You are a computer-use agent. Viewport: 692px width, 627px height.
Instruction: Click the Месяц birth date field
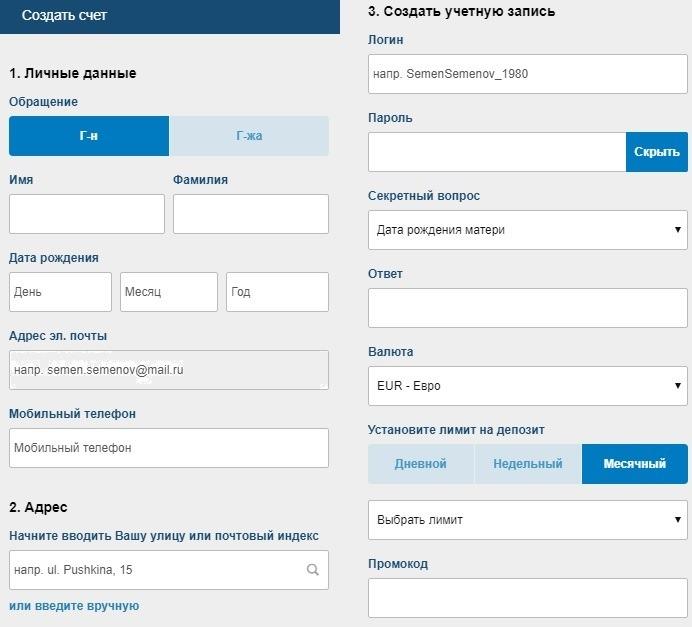[x=168, y=292]
